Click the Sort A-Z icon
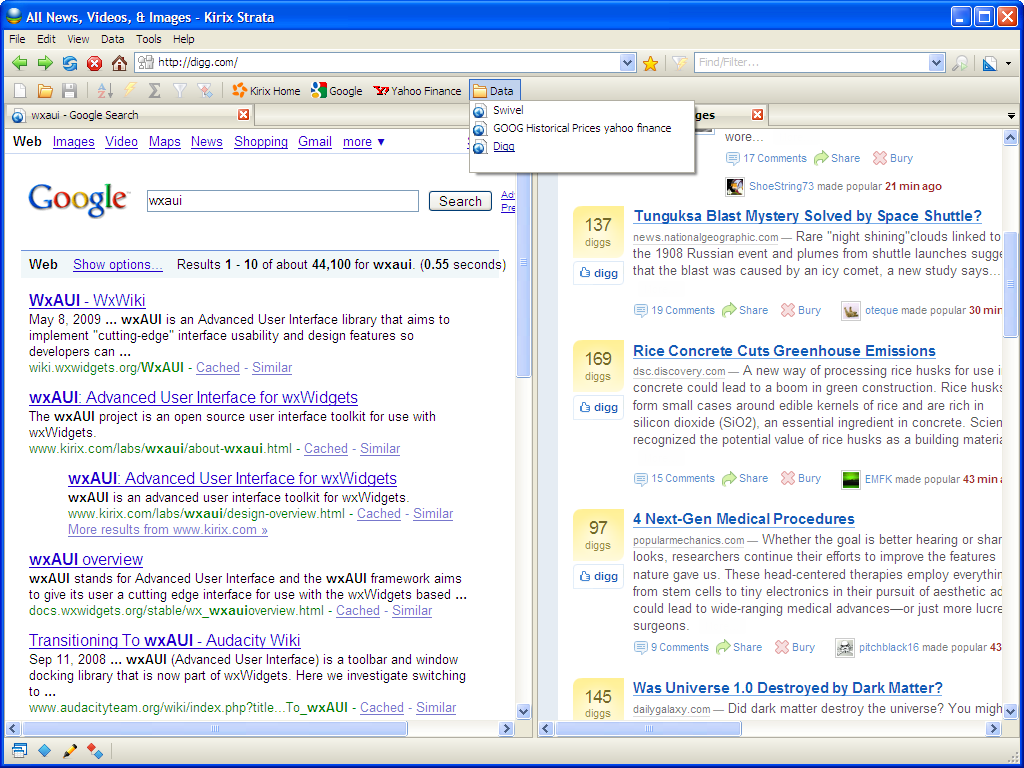 [x=104, y=91]
